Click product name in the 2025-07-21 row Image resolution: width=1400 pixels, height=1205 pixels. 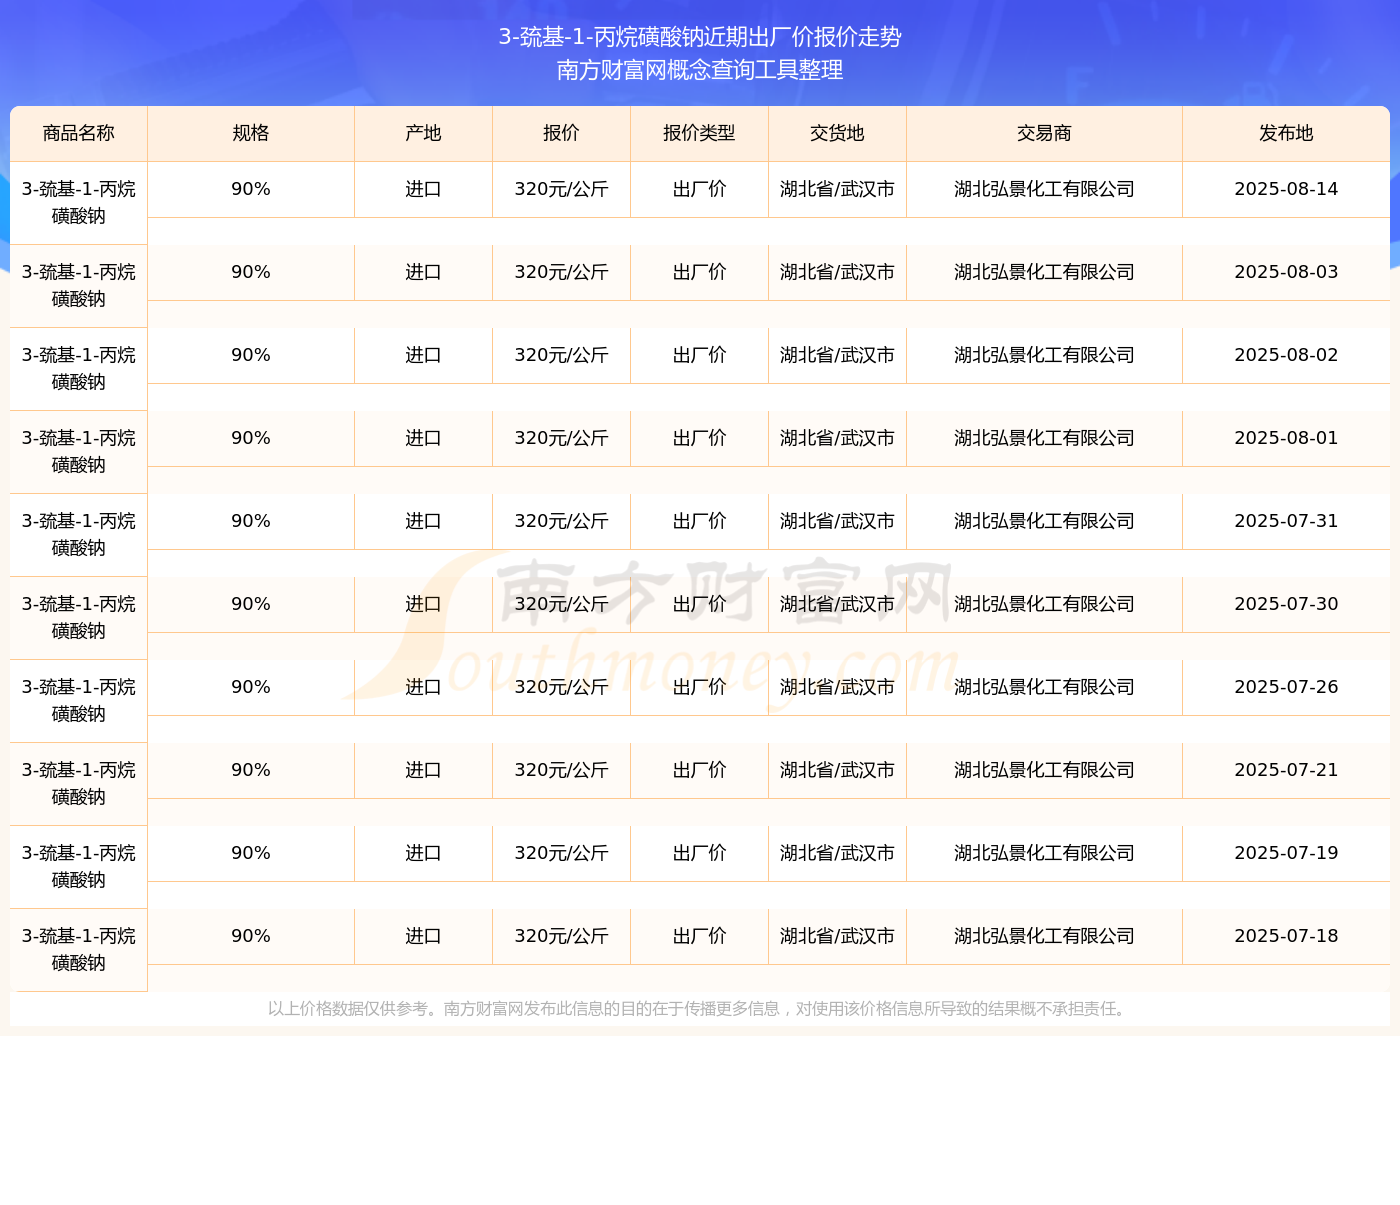[79, 784]
